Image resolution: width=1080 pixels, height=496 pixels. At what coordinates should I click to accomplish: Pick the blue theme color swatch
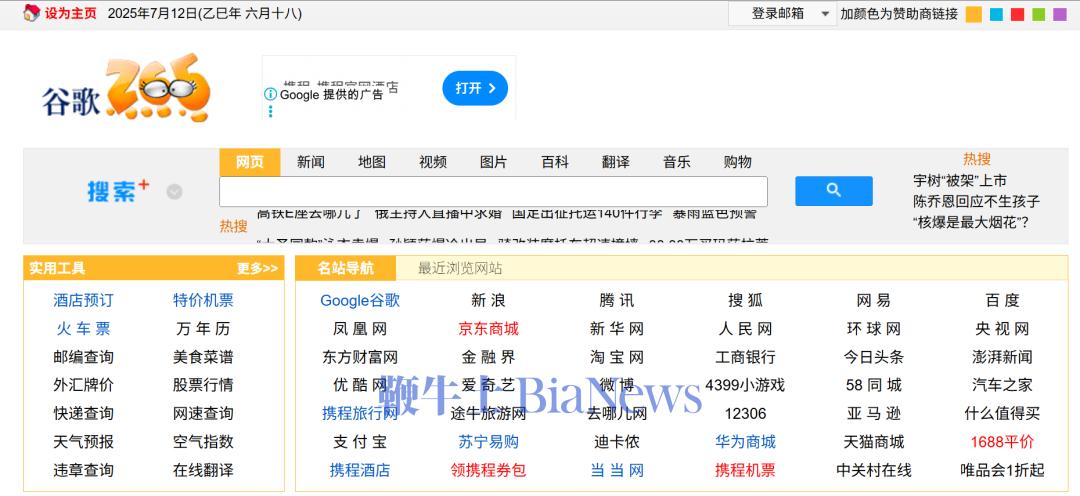coord(996,14)
